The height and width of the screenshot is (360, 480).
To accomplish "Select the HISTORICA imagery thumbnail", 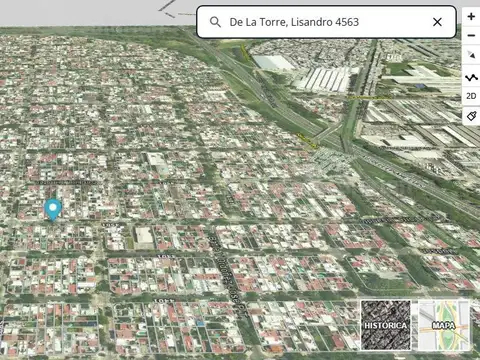I will click(x=386, y=325).
